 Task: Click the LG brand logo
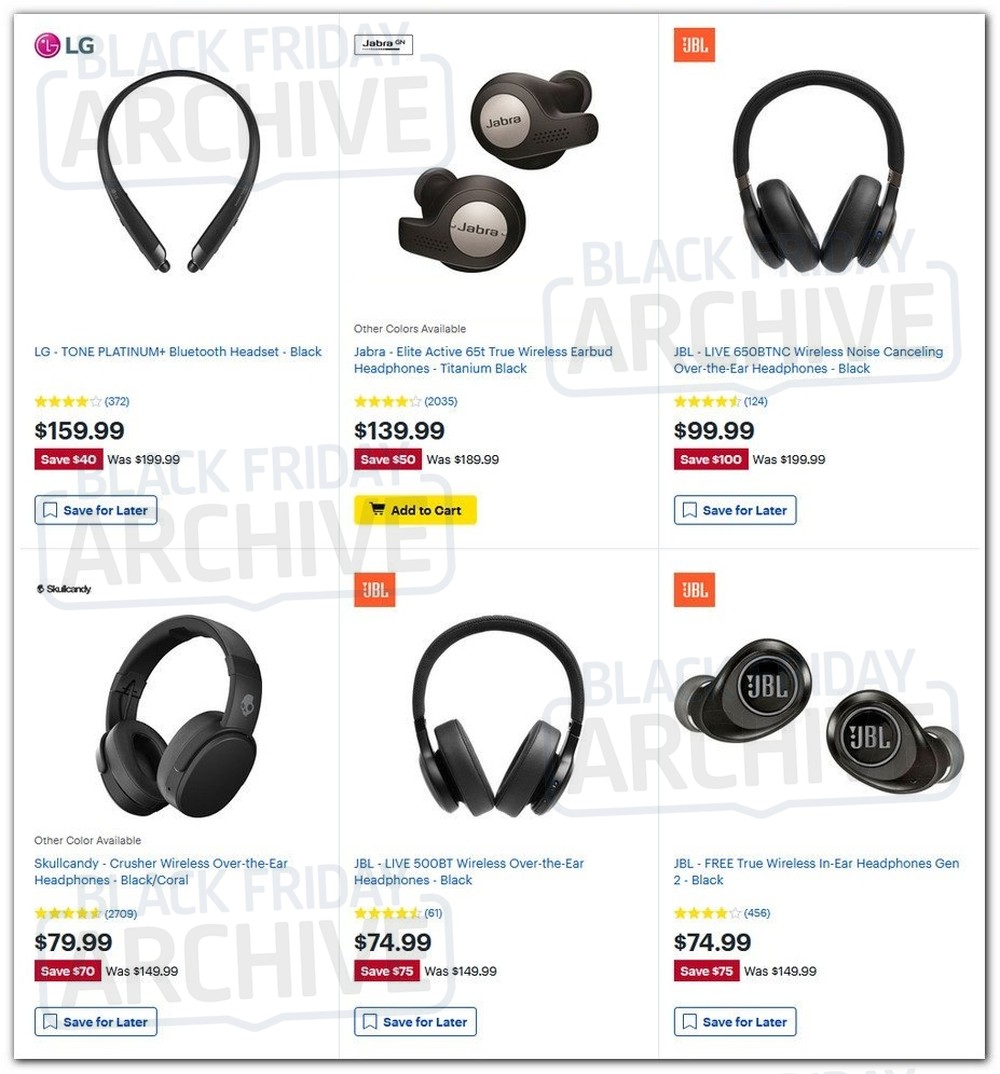coord(64,45)
